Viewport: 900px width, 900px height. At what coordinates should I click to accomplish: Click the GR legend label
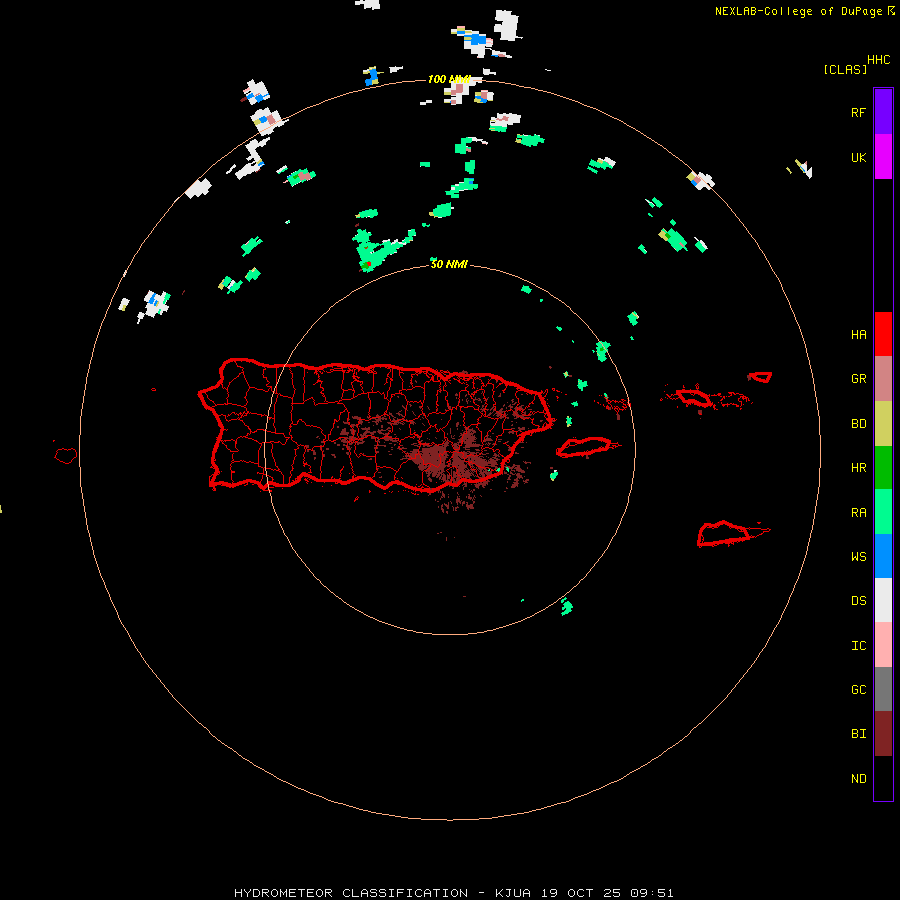[x=858, y=379]
